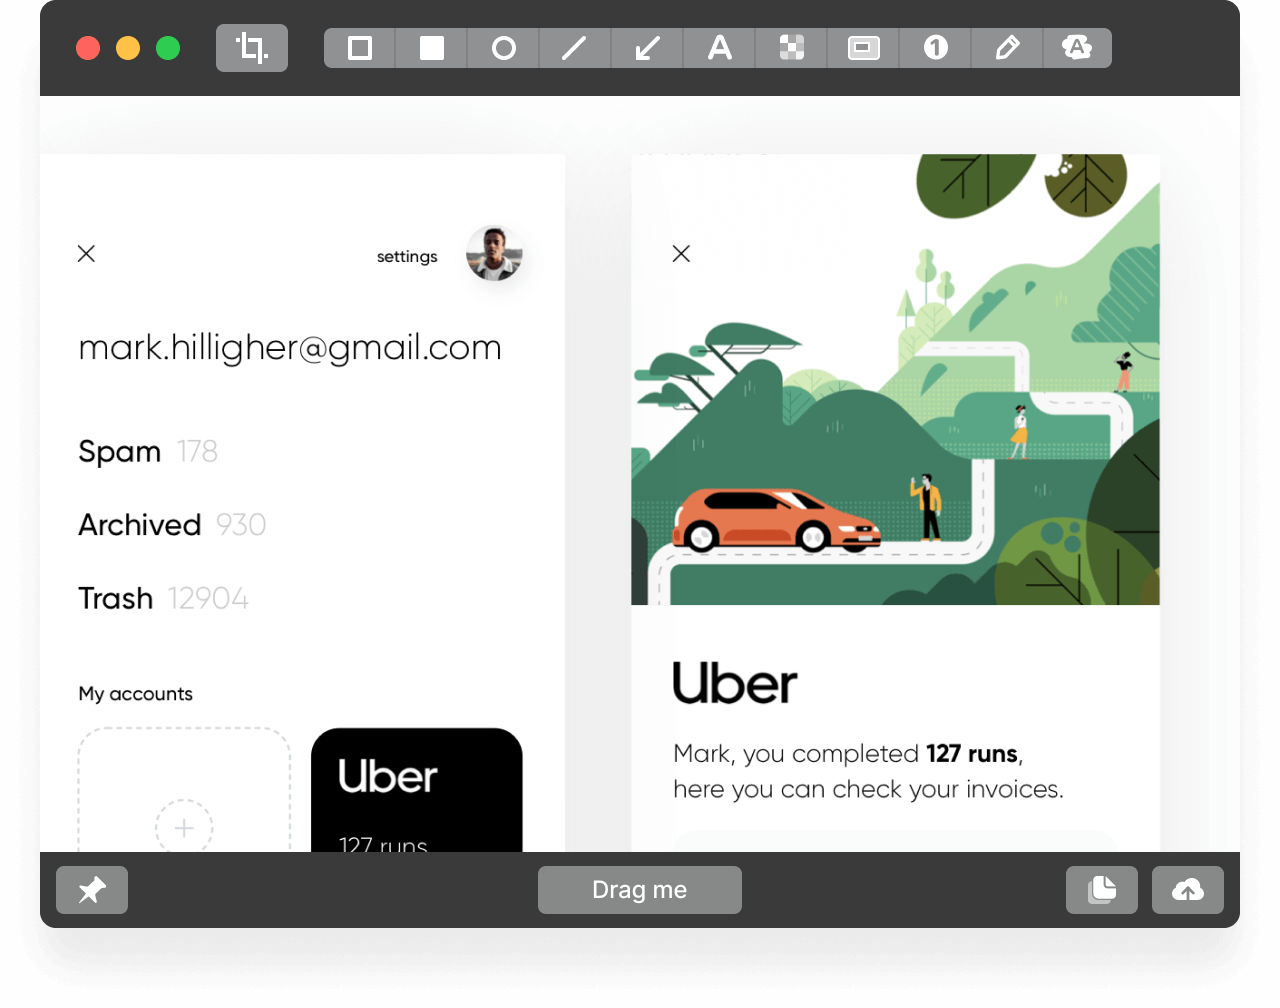The width and height of the screenshot is (1280, 1008).
Task: Upload screenshot to cloud
Action: (x=1188, y=890)
